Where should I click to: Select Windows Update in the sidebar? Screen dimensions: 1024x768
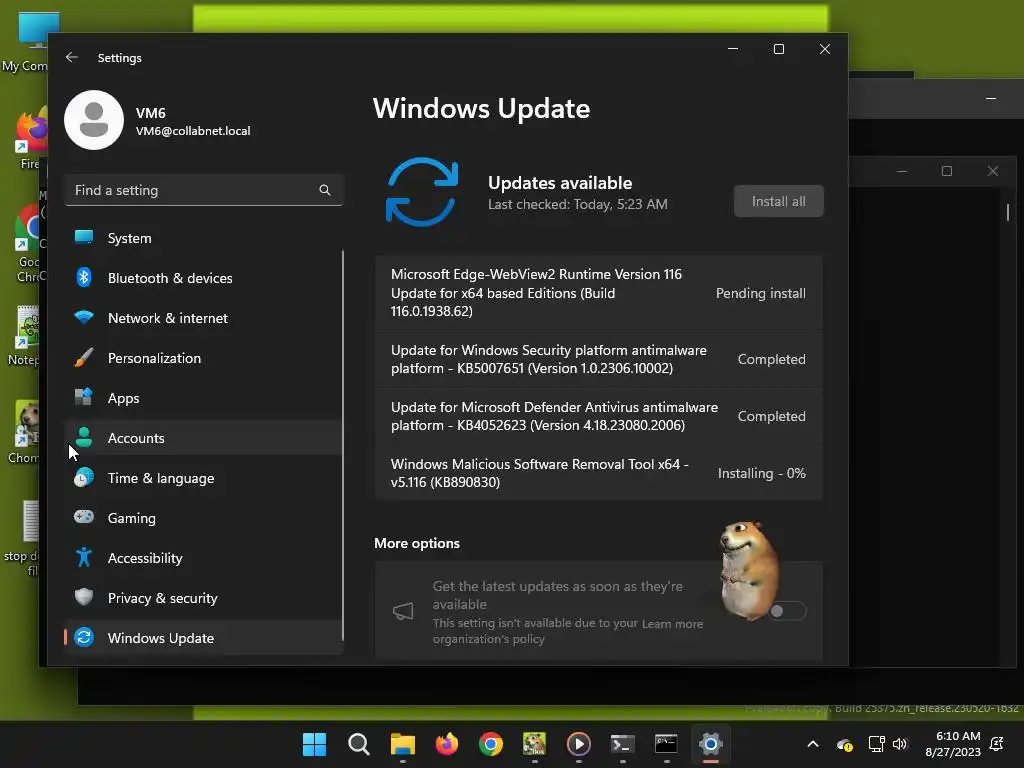(x=204, y=638)
